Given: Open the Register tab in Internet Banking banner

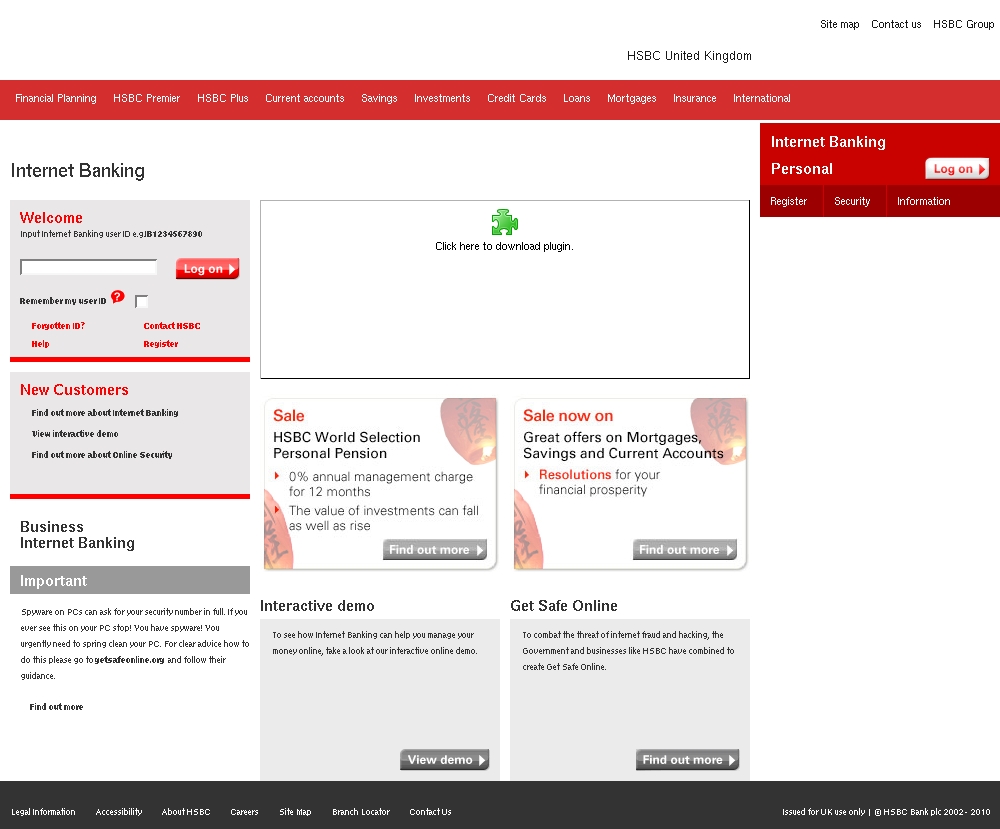Looking at the screenshot, I should [788, 202].
